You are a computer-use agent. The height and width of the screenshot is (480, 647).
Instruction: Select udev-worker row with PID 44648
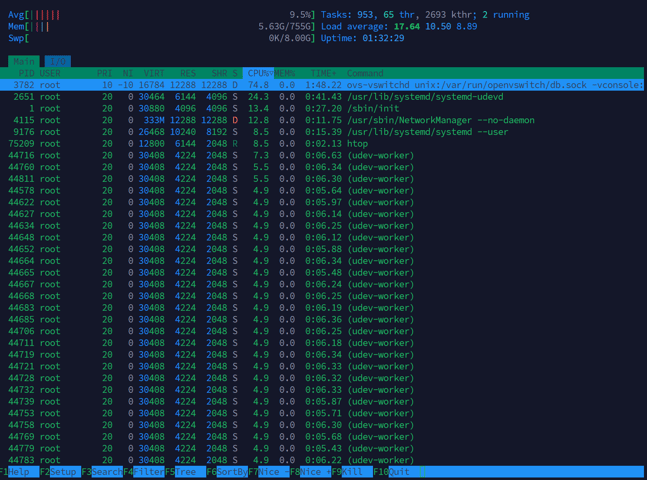coord(322,237)
